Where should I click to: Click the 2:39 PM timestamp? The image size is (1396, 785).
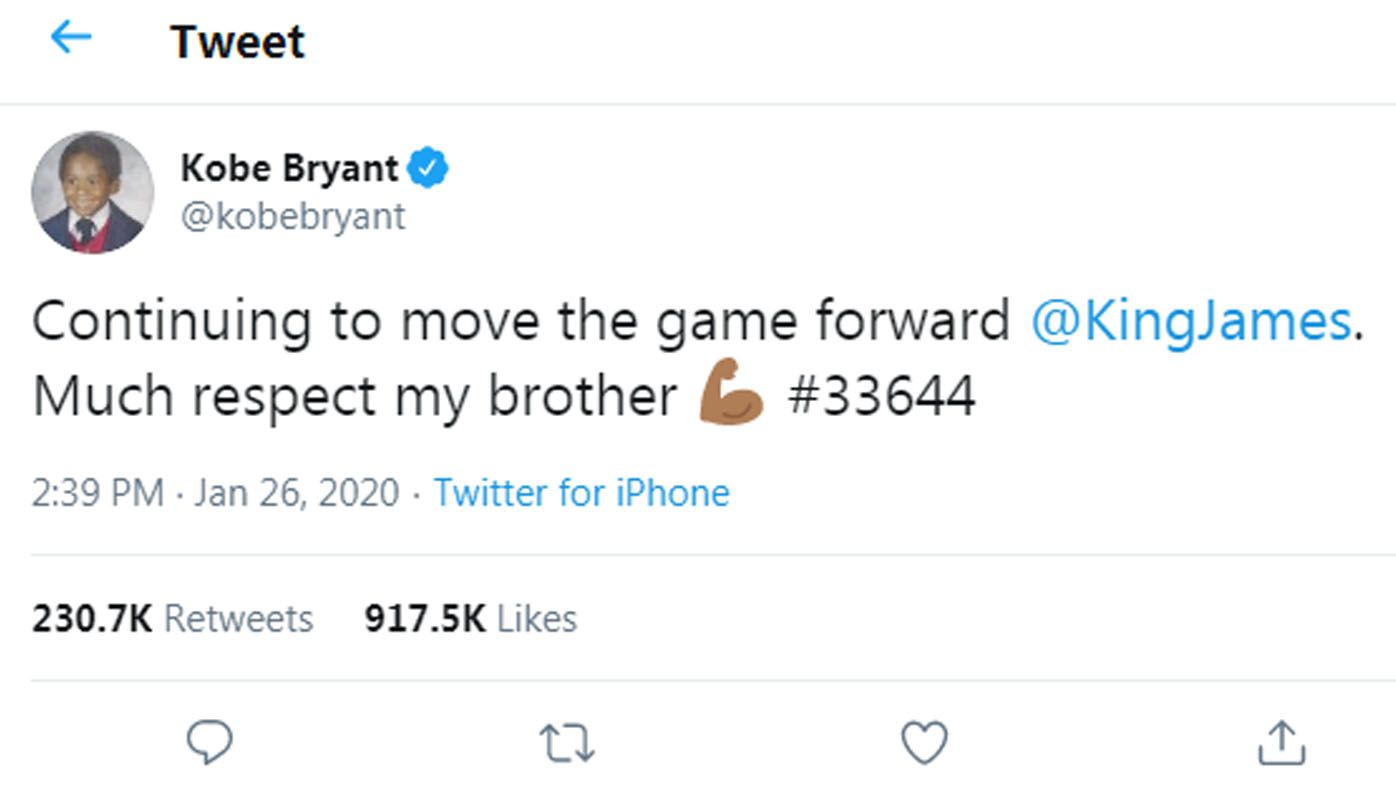pos(97,492)
